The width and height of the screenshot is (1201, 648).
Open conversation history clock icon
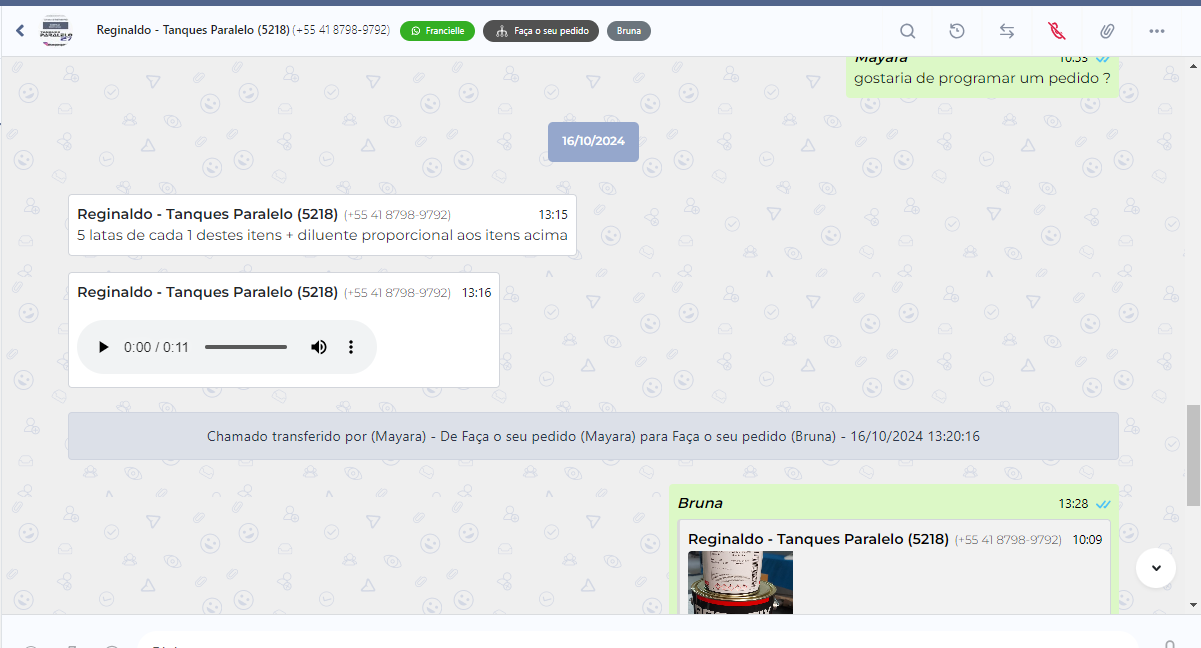click(x=957, y=31)
